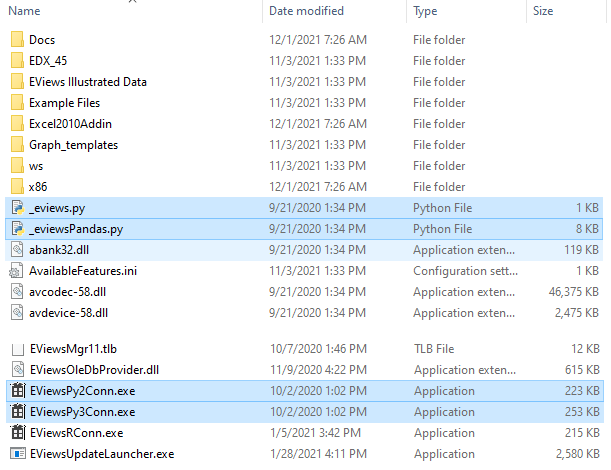Sort by the Date modified column header
The height and width of the screenshot is (470, 611).
pyautogui.click(x=306, y=11)
